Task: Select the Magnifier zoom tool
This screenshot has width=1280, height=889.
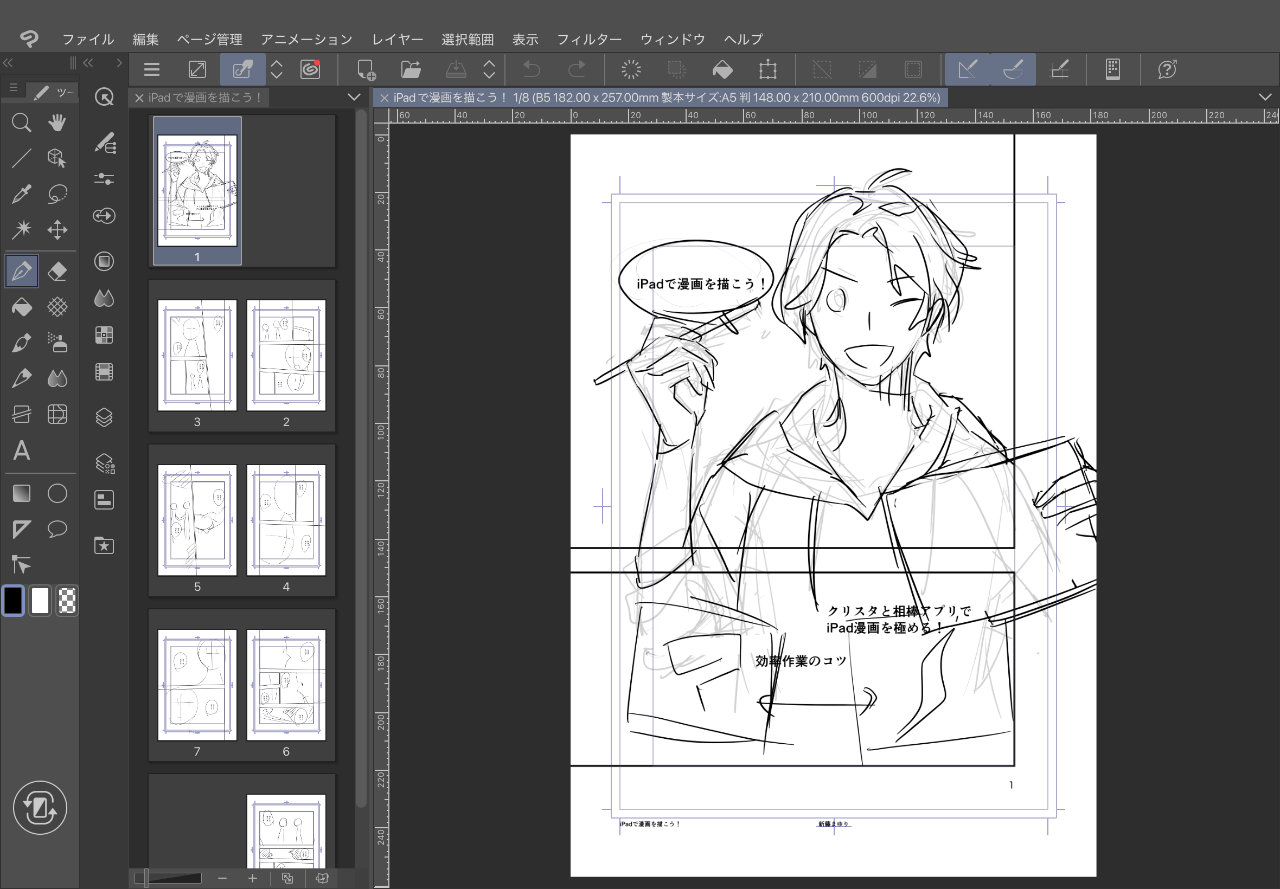Action: coord(21,123)
